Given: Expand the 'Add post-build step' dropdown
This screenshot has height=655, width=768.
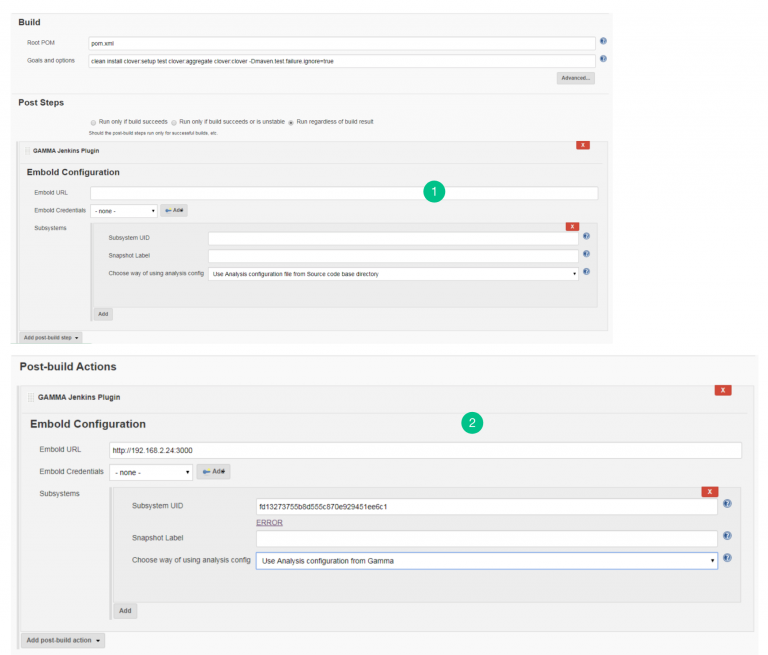Looking at the screenshot, I should (51, 338).
